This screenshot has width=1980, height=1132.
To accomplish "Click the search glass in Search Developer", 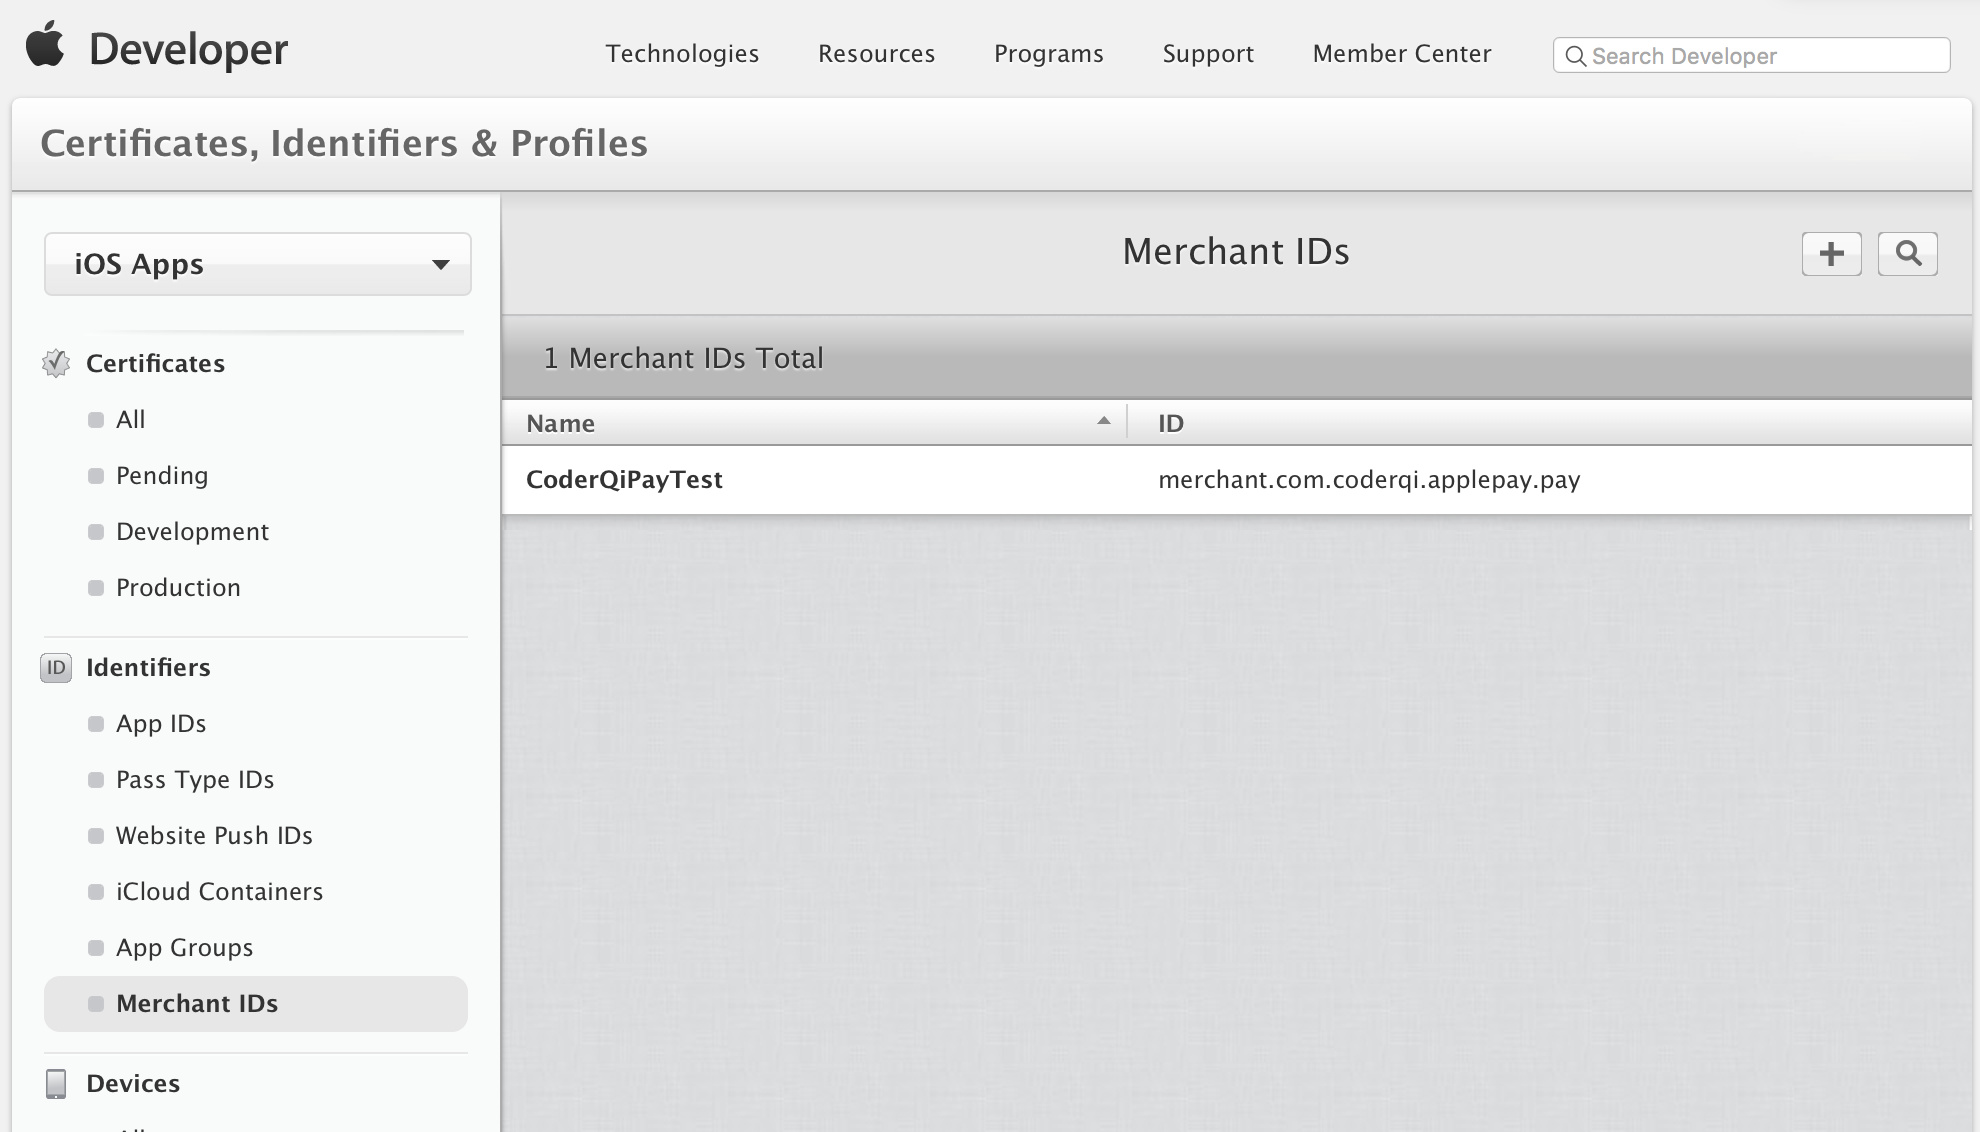I will coord(1575,56).
